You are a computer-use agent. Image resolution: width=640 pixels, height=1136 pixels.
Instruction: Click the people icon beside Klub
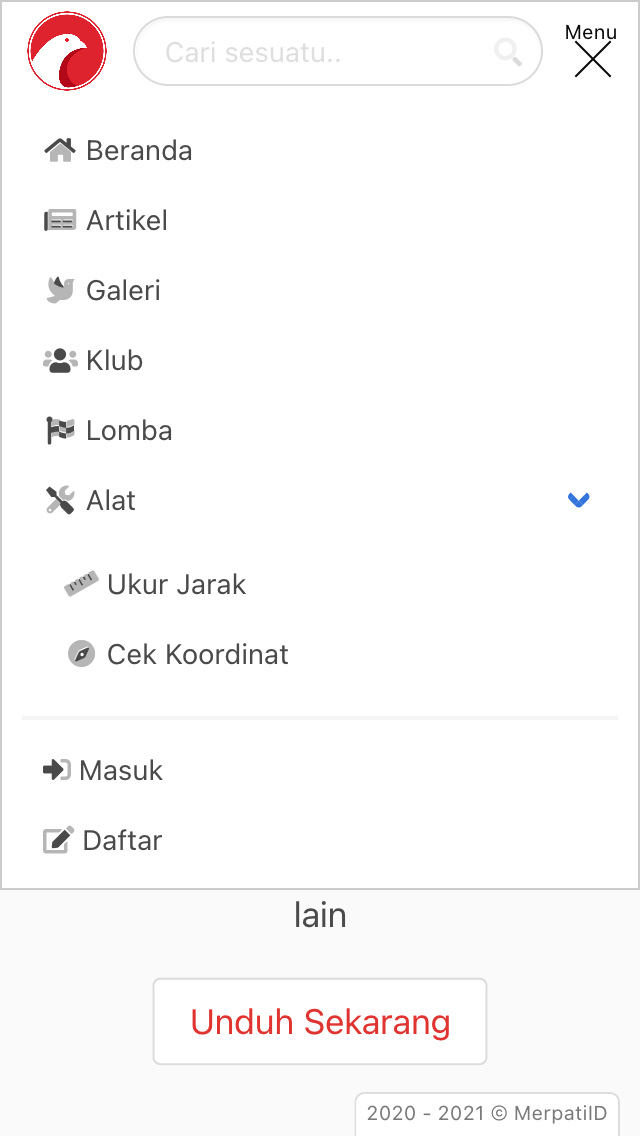pos(60,361)
